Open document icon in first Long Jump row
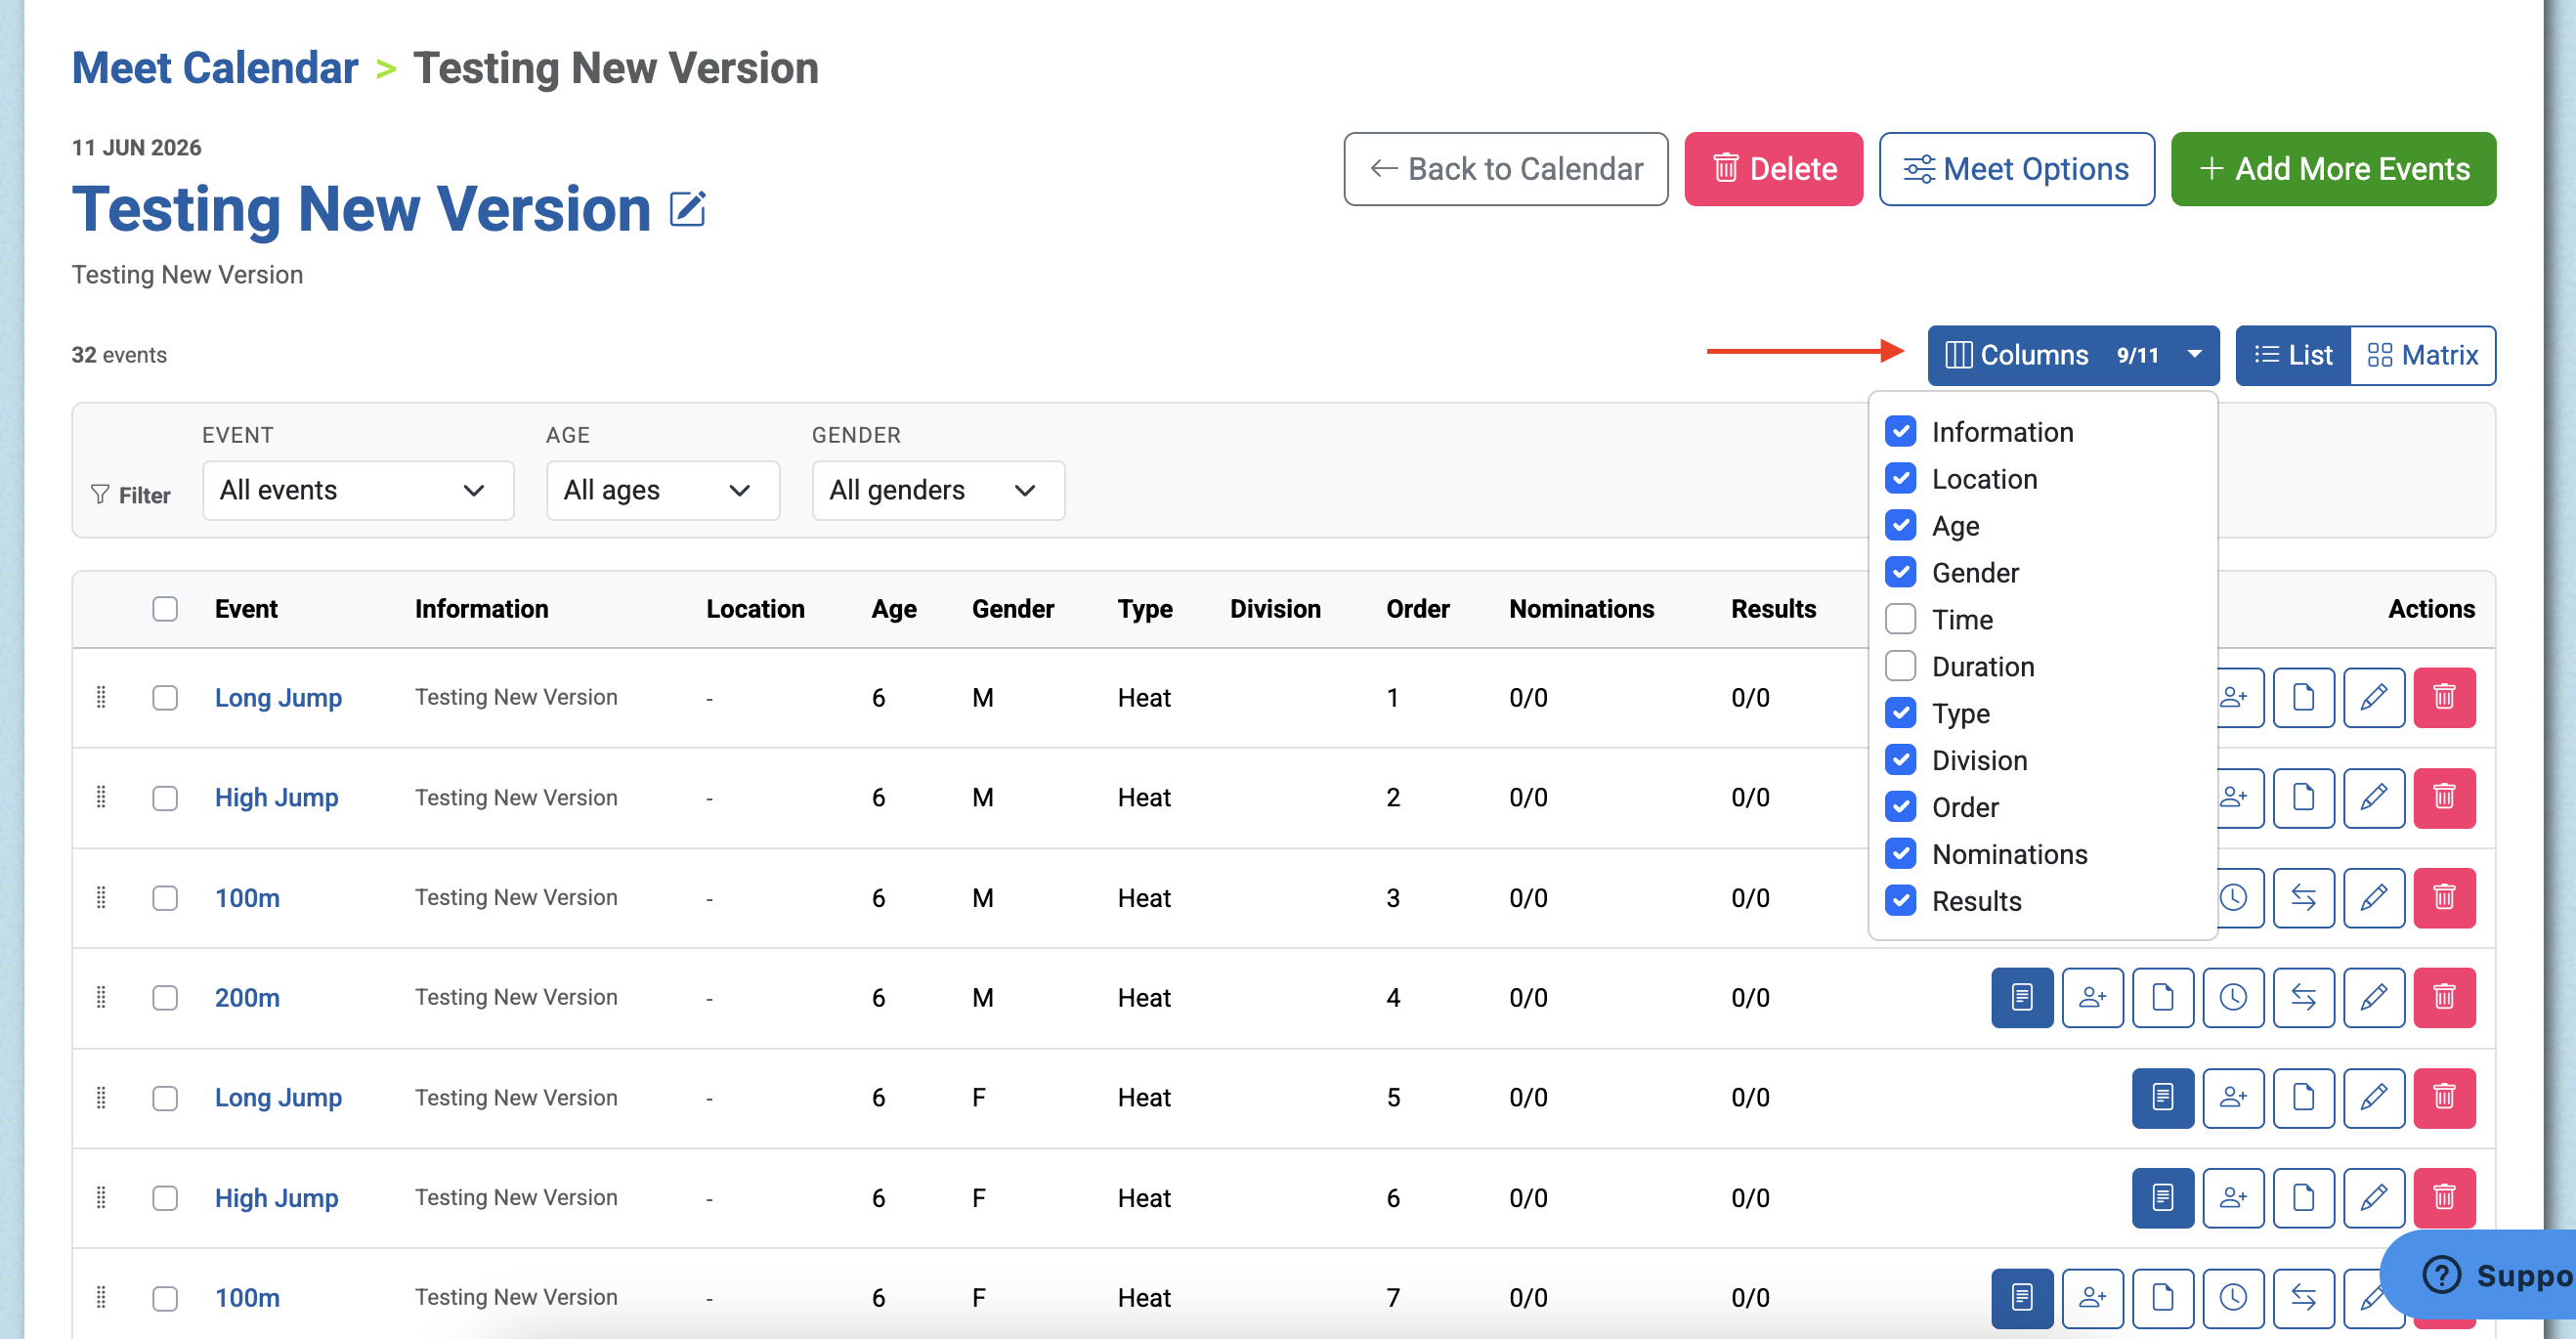The height and width of the screenshot is (1339, 2576). [2304, 697]
